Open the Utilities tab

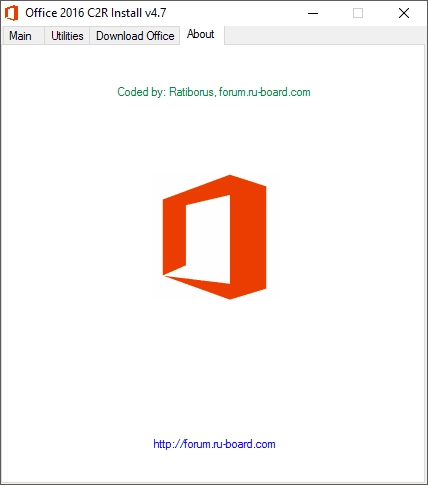click(67, 36)
